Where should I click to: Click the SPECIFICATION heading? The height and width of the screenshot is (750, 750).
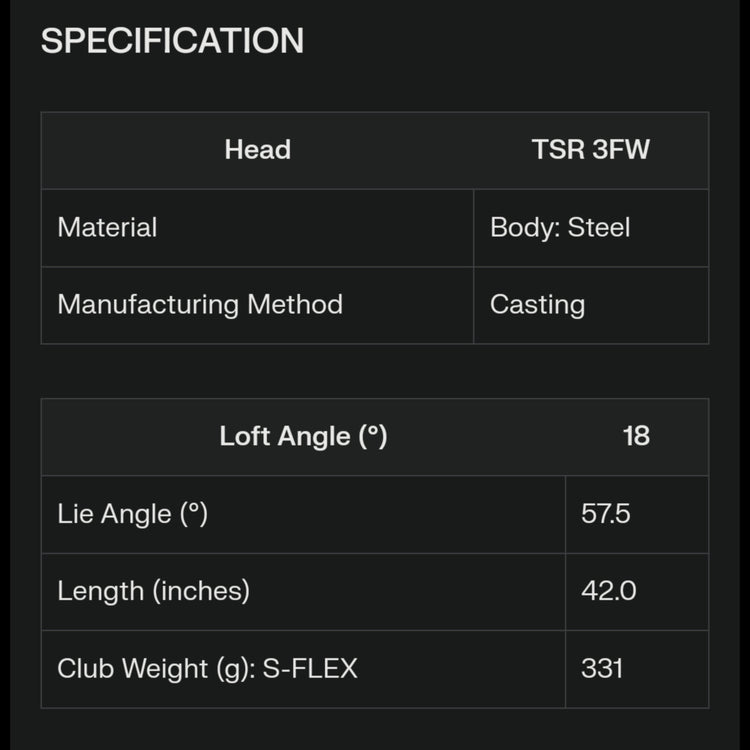172,41
